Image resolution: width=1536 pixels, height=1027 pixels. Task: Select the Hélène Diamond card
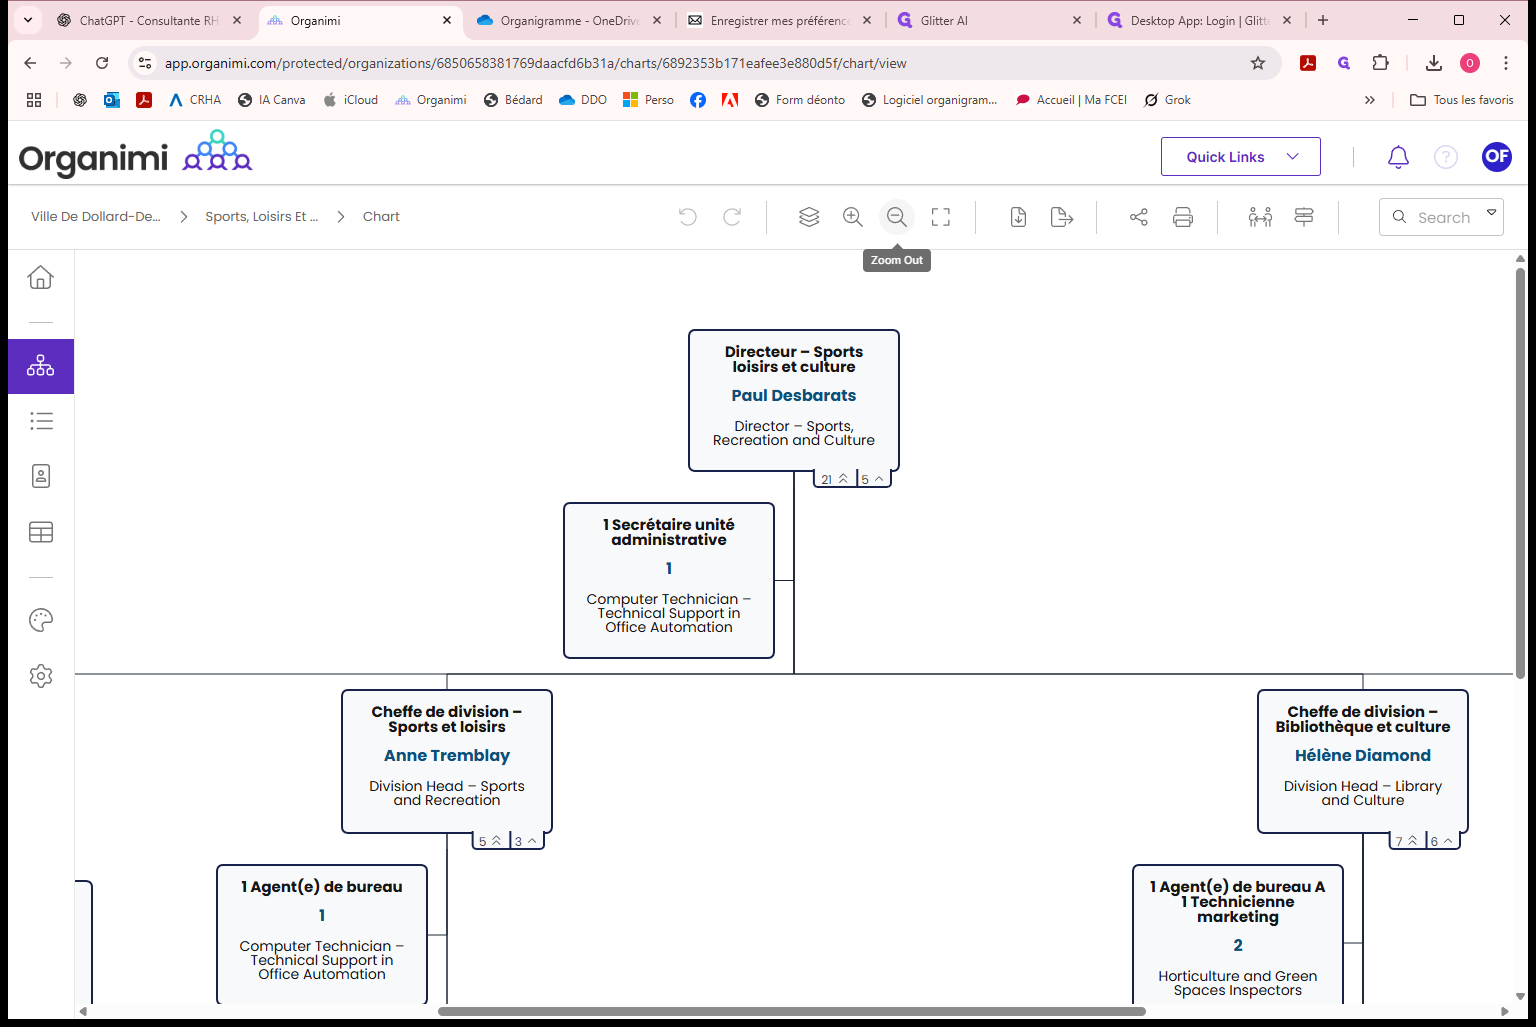click(x=1363, y=761)
